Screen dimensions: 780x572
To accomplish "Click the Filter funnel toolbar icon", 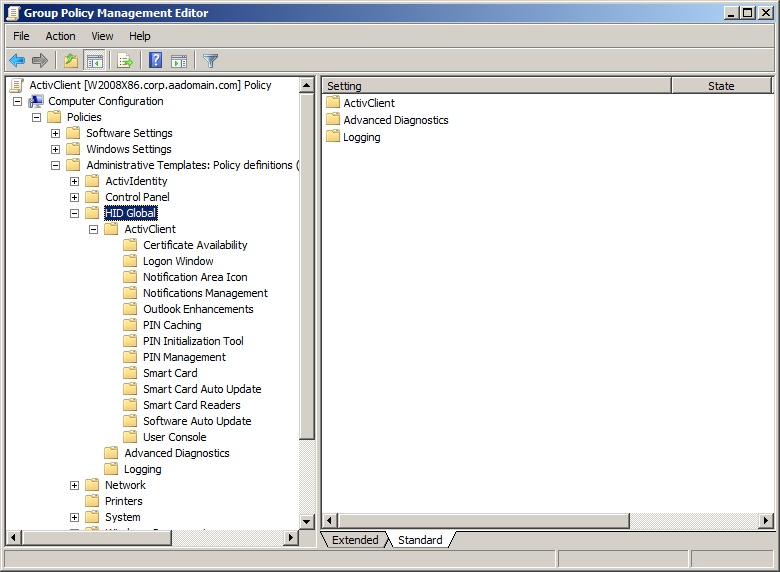I will [210, 61].
